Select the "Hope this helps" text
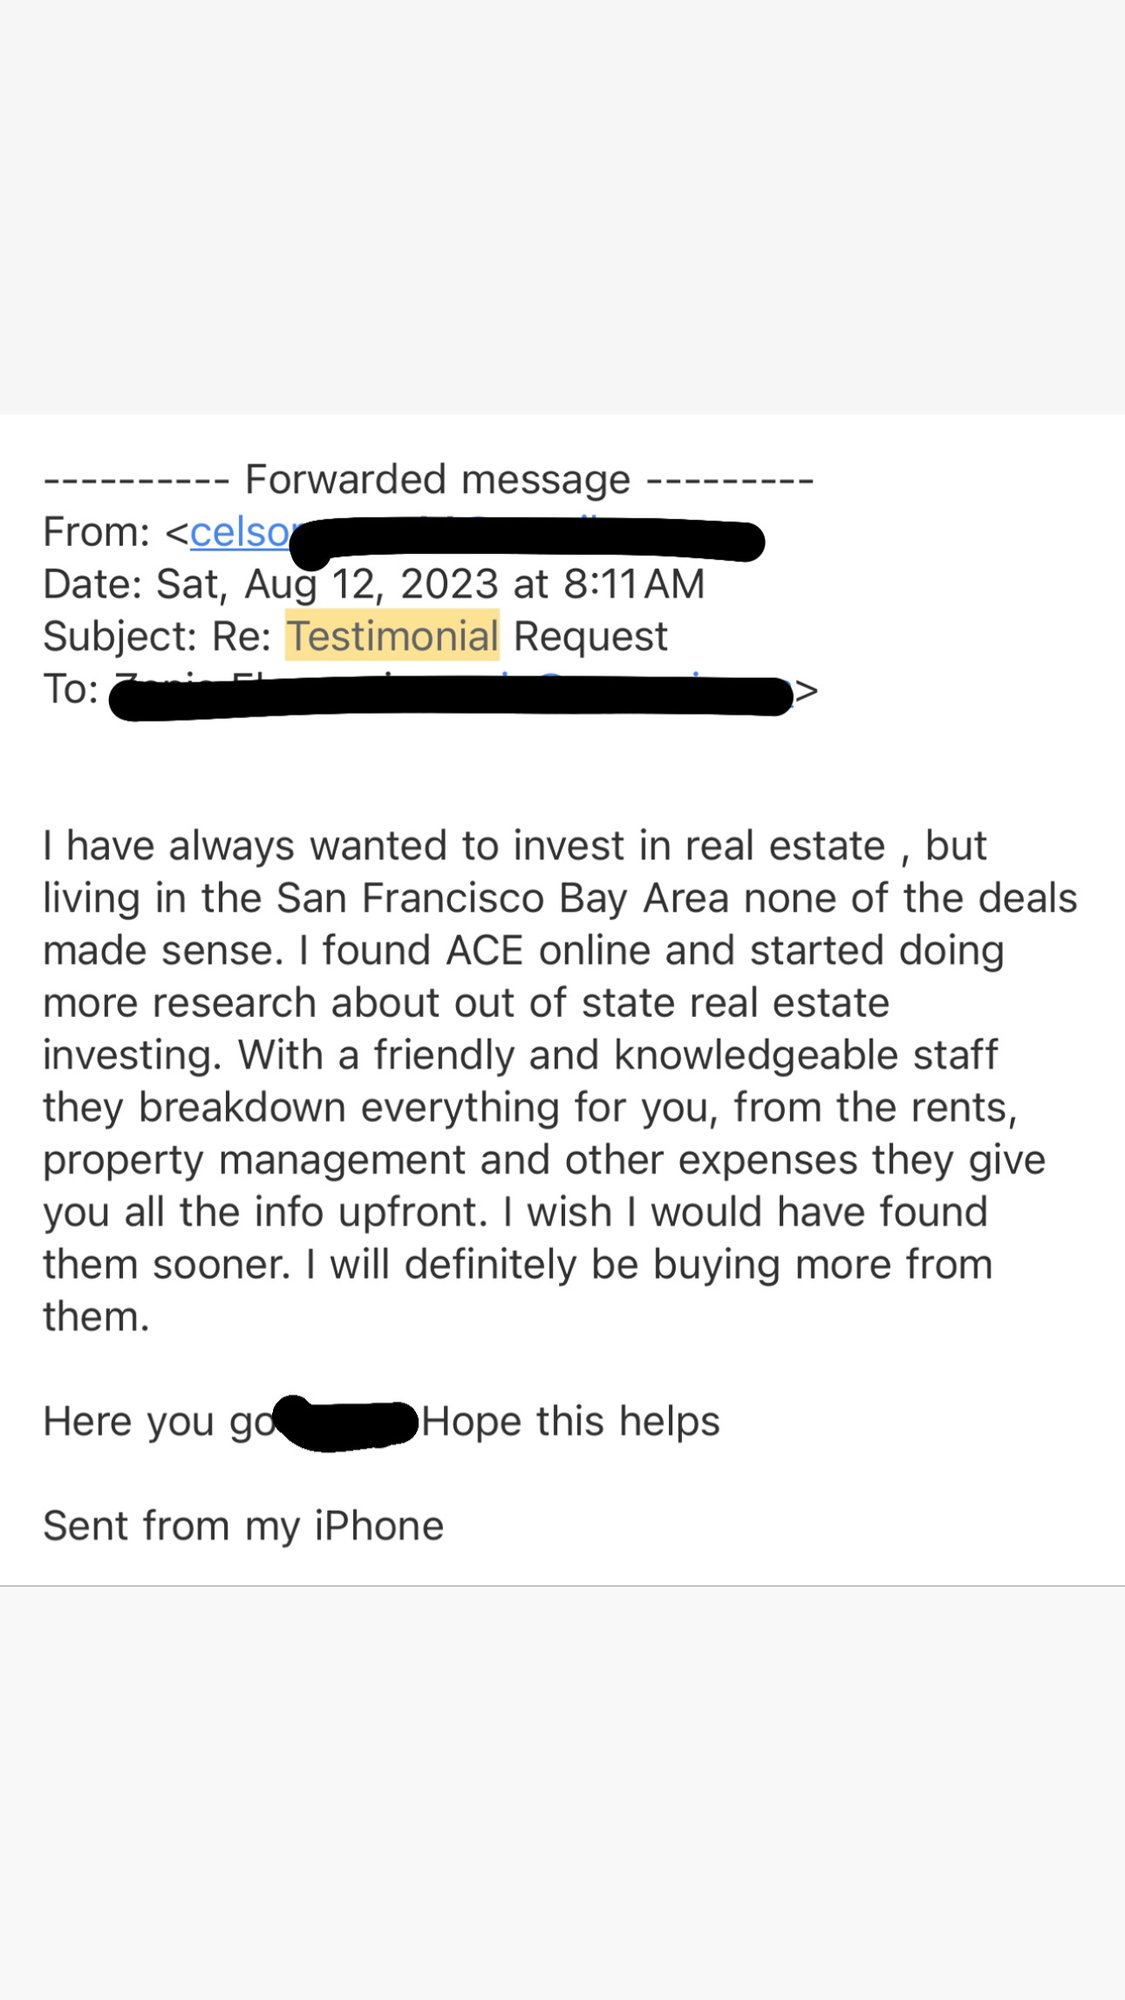 pos(570,1422)
